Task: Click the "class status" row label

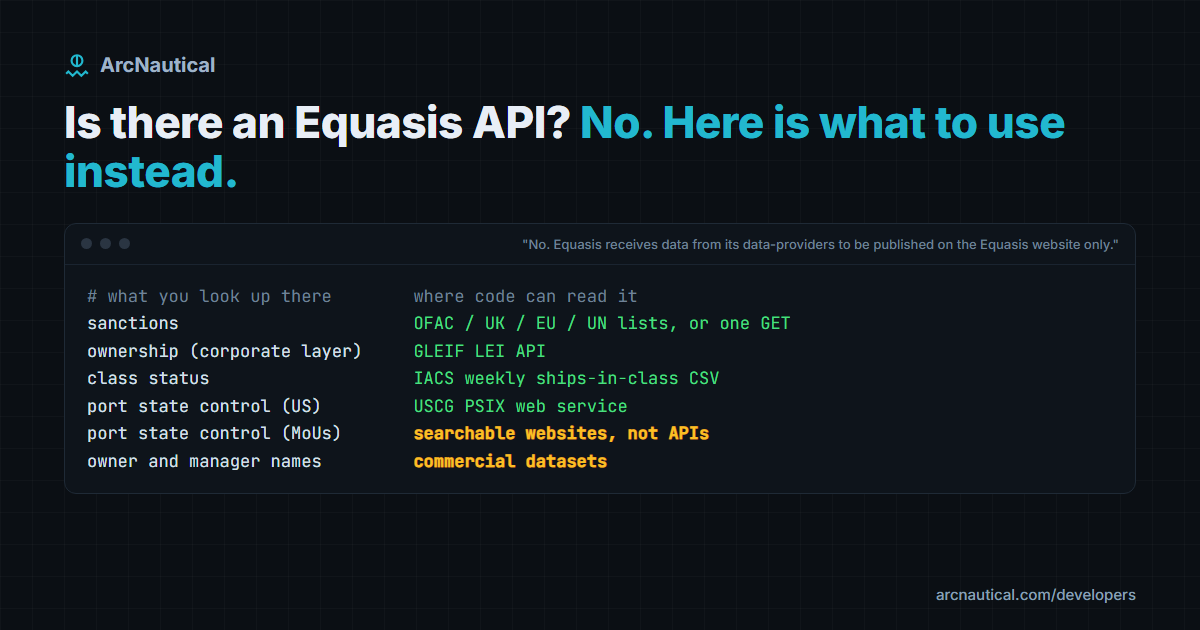Action: pyautogui.click(x=148, y=379)
